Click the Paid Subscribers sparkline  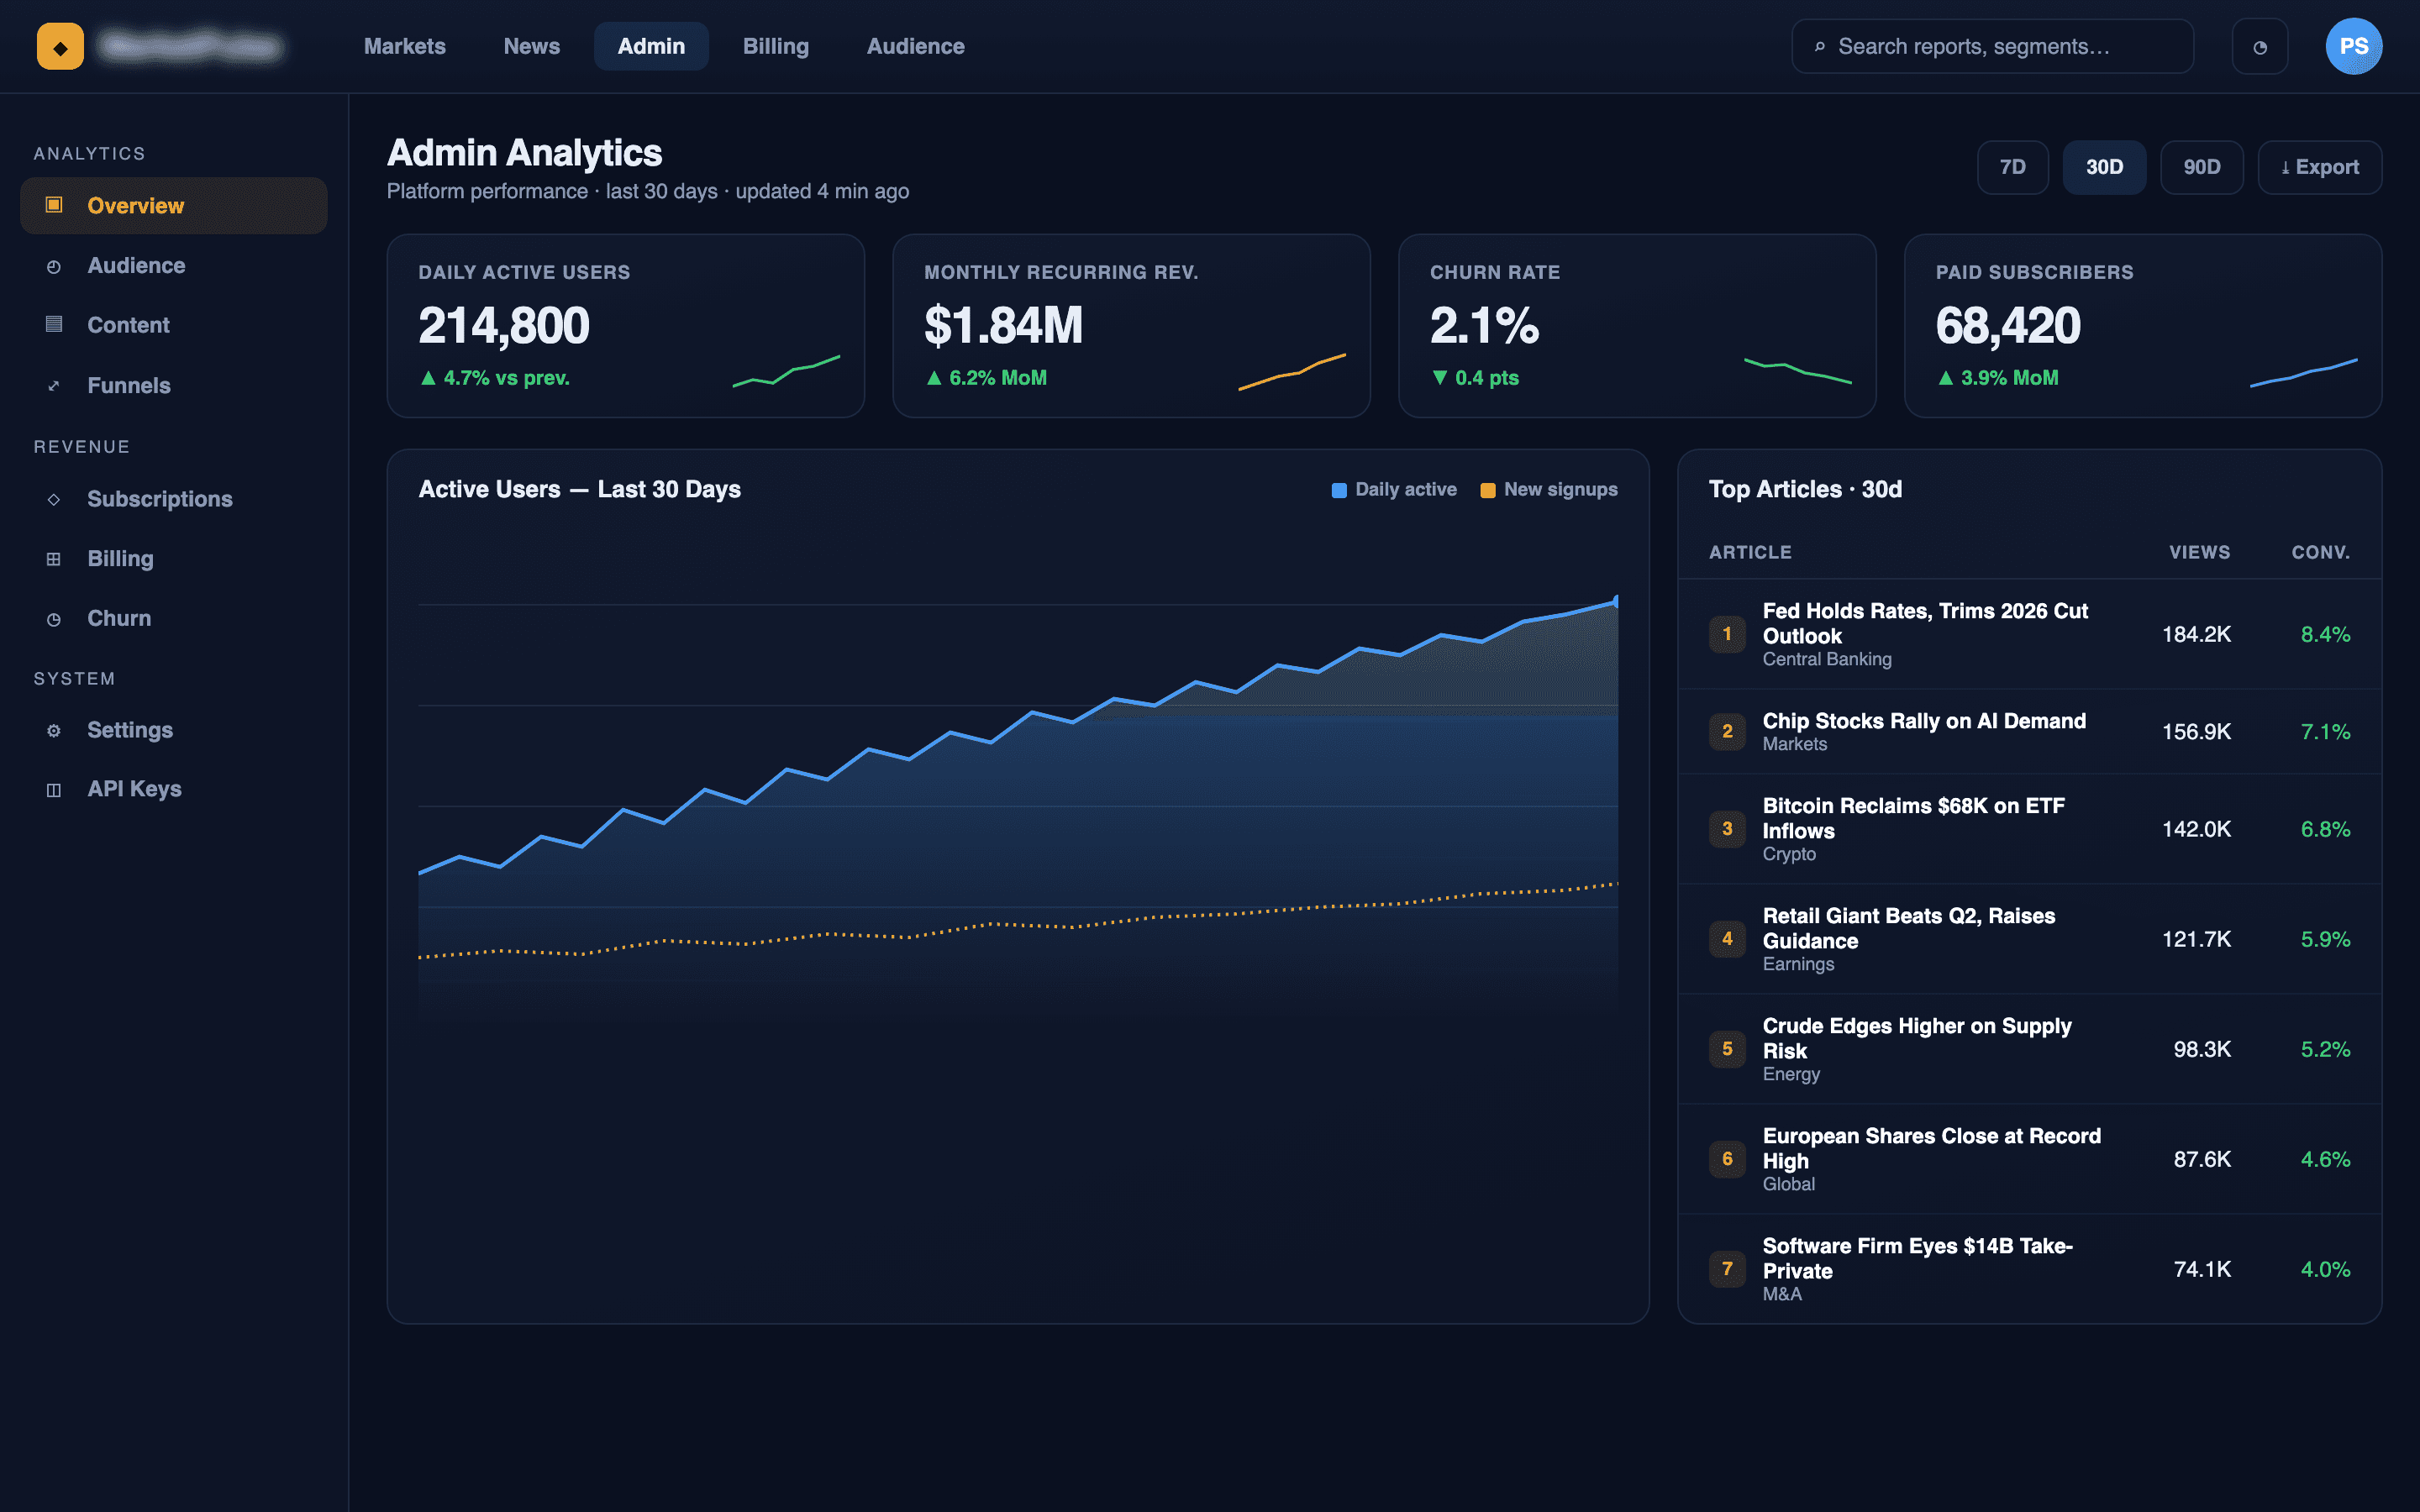2304,372
